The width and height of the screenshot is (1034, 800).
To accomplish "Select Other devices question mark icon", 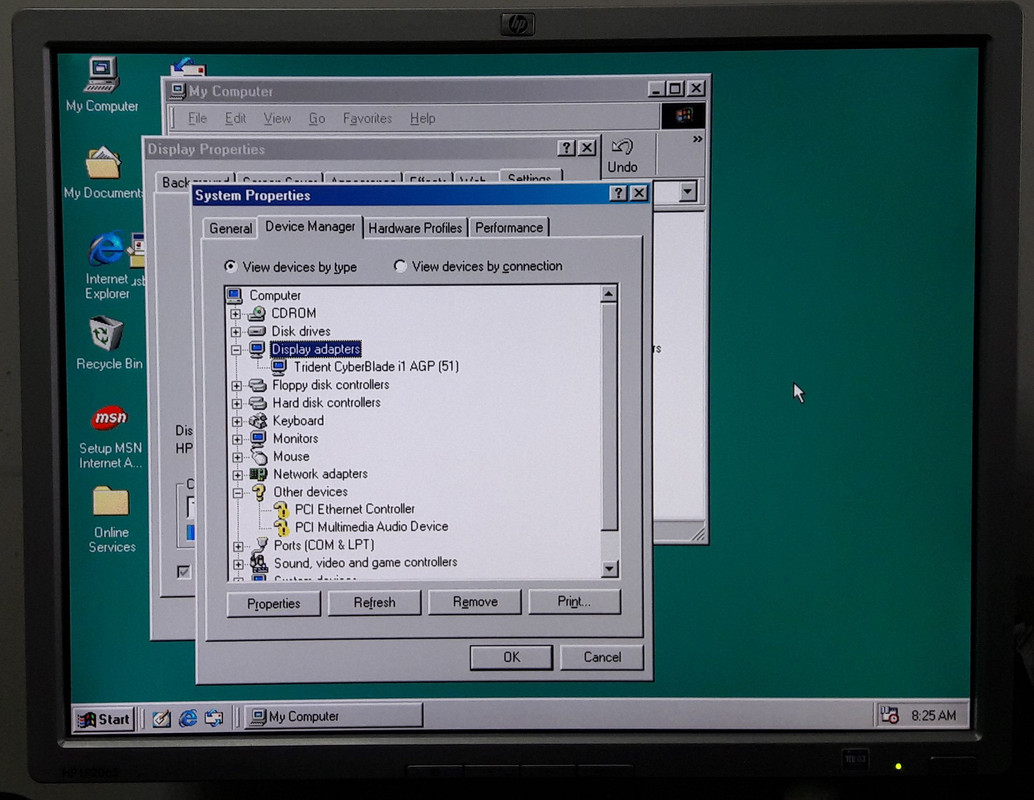I will (259, 492).
